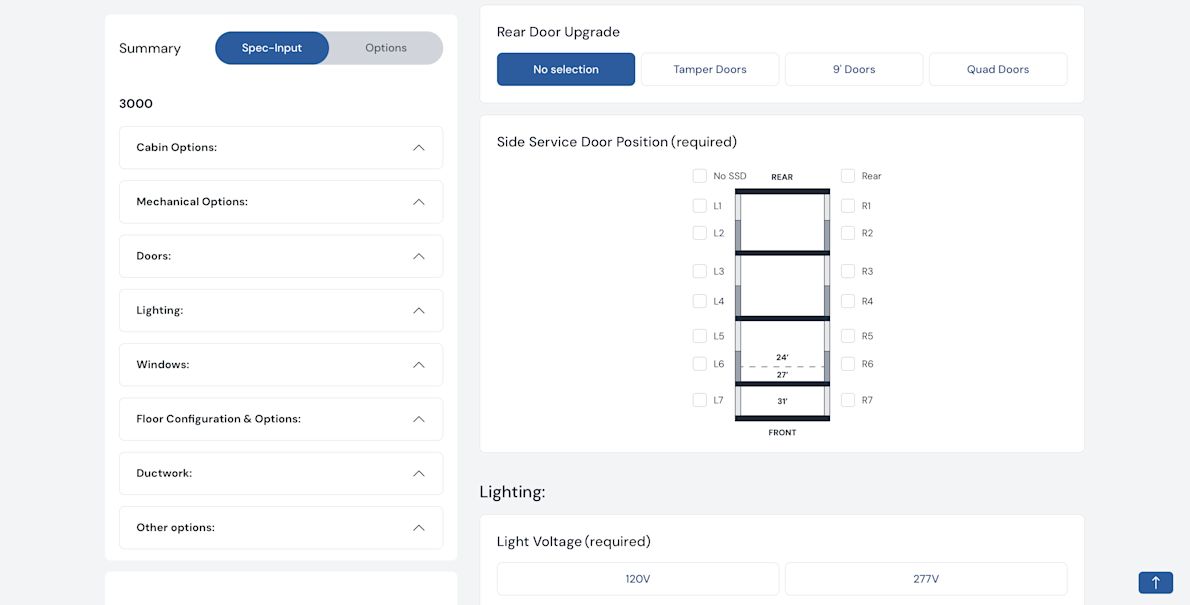Select 277V light voltage
Image resolution: width=1190 pixels, height=605 pixels.
pos(926,579)
